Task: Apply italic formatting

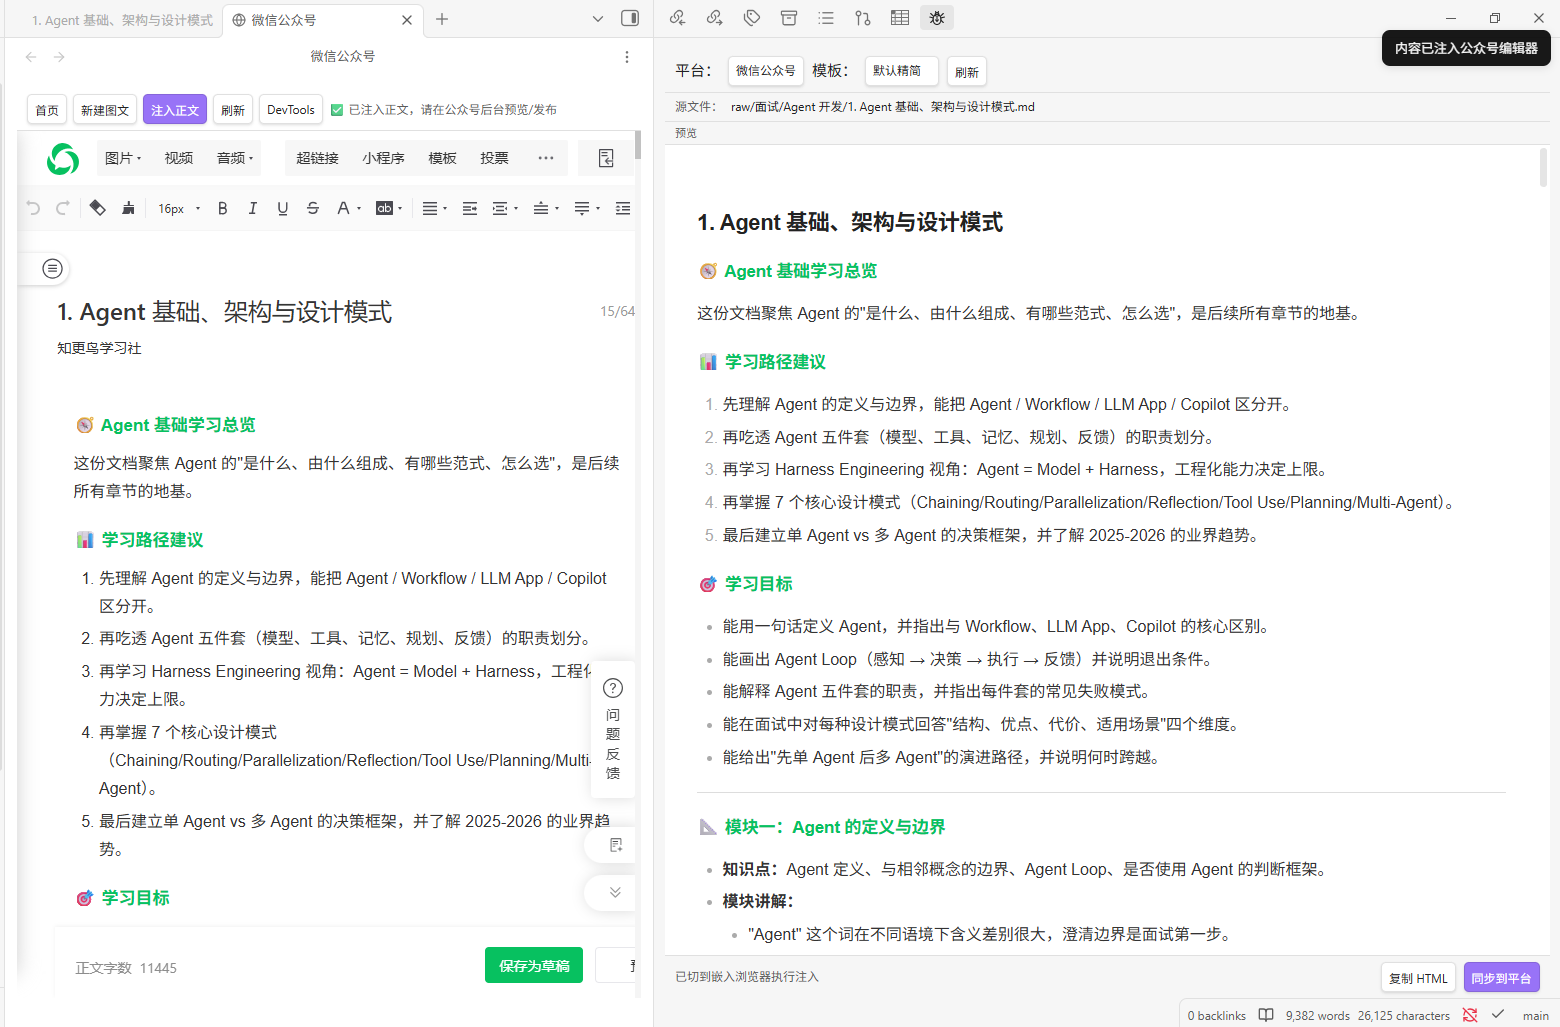Action: click(x=252, y=208)
